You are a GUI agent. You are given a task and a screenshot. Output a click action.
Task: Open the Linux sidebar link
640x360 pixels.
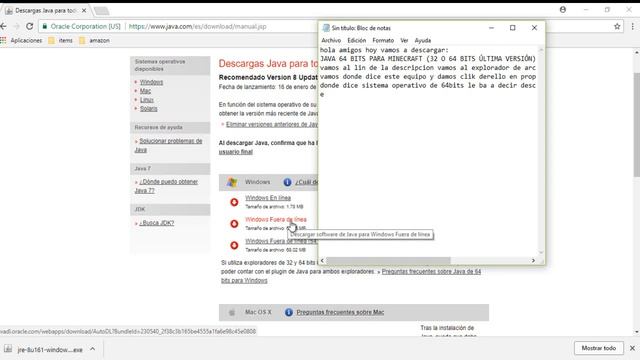coord(147,100)
